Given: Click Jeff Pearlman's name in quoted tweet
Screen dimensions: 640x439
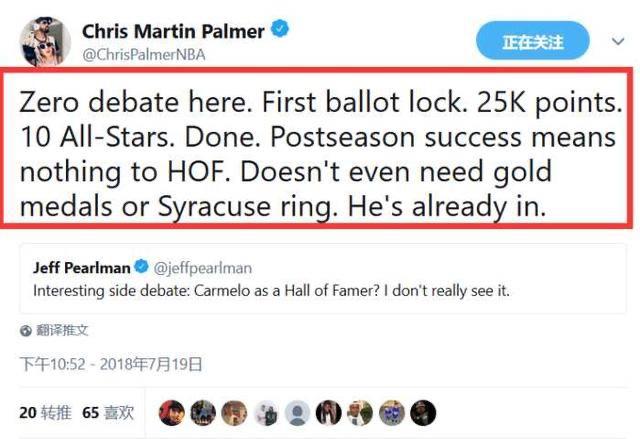Looking at the screenshot, I should pos(81,268).
